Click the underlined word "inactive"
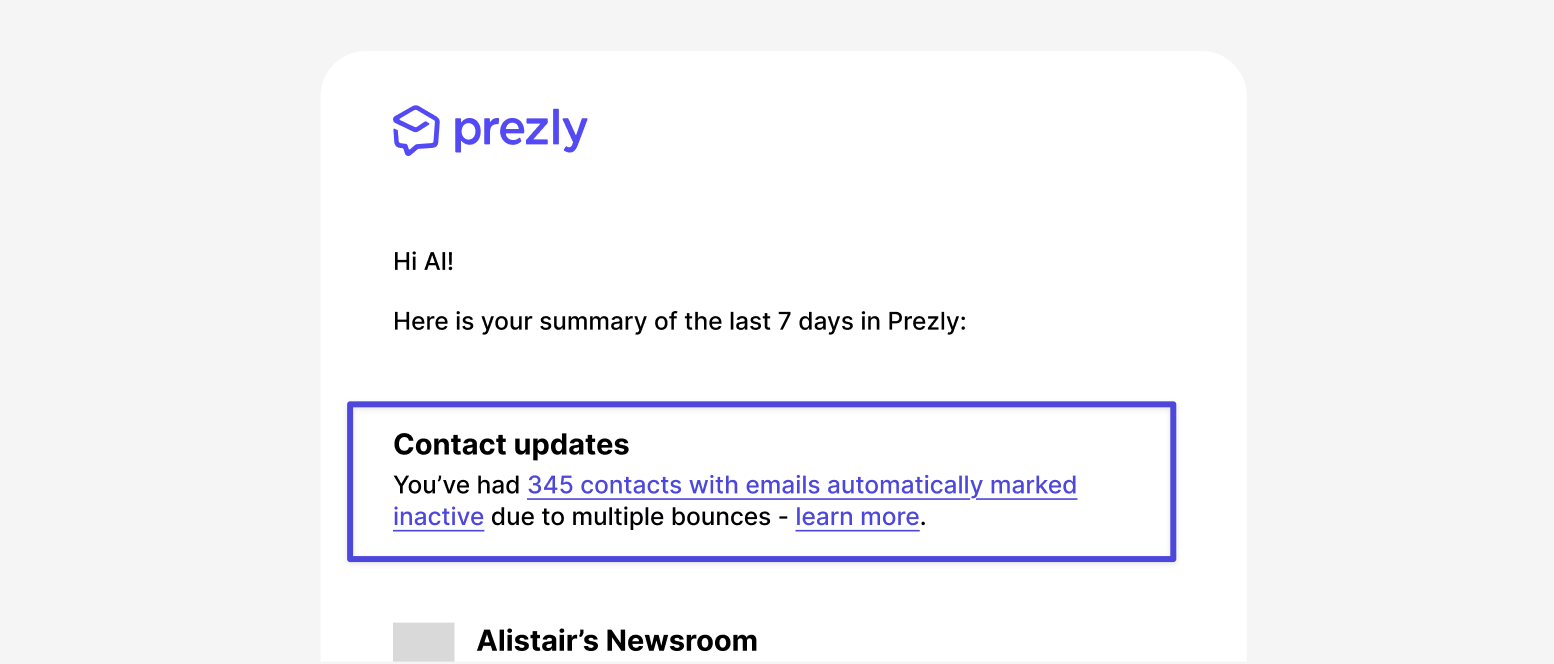Screen dimensions: 1554x664 click(x=438, y=517)
